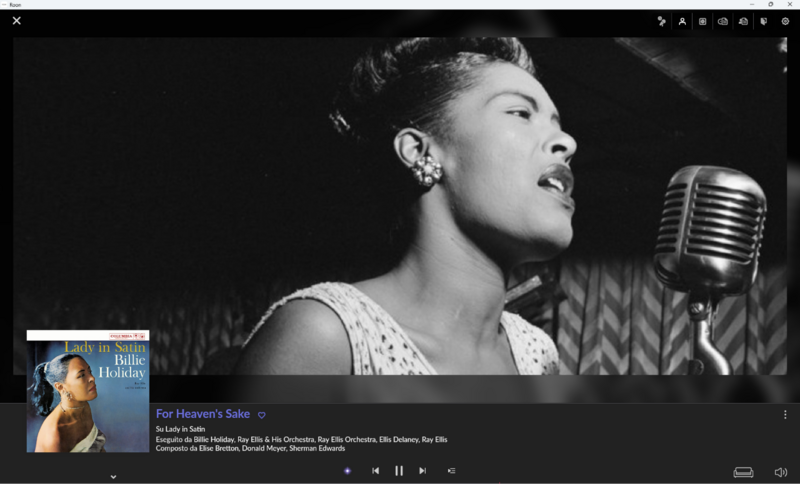Toggle the heart favorite for For Heaven's Sake
Image resolution: width=800 pixels, height=484 pixels.
click(x=262, y=415)
